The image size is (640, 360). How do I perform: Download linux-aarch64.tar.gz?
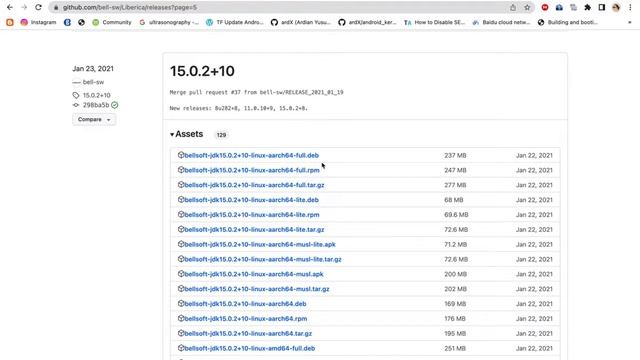click(248, 333)
